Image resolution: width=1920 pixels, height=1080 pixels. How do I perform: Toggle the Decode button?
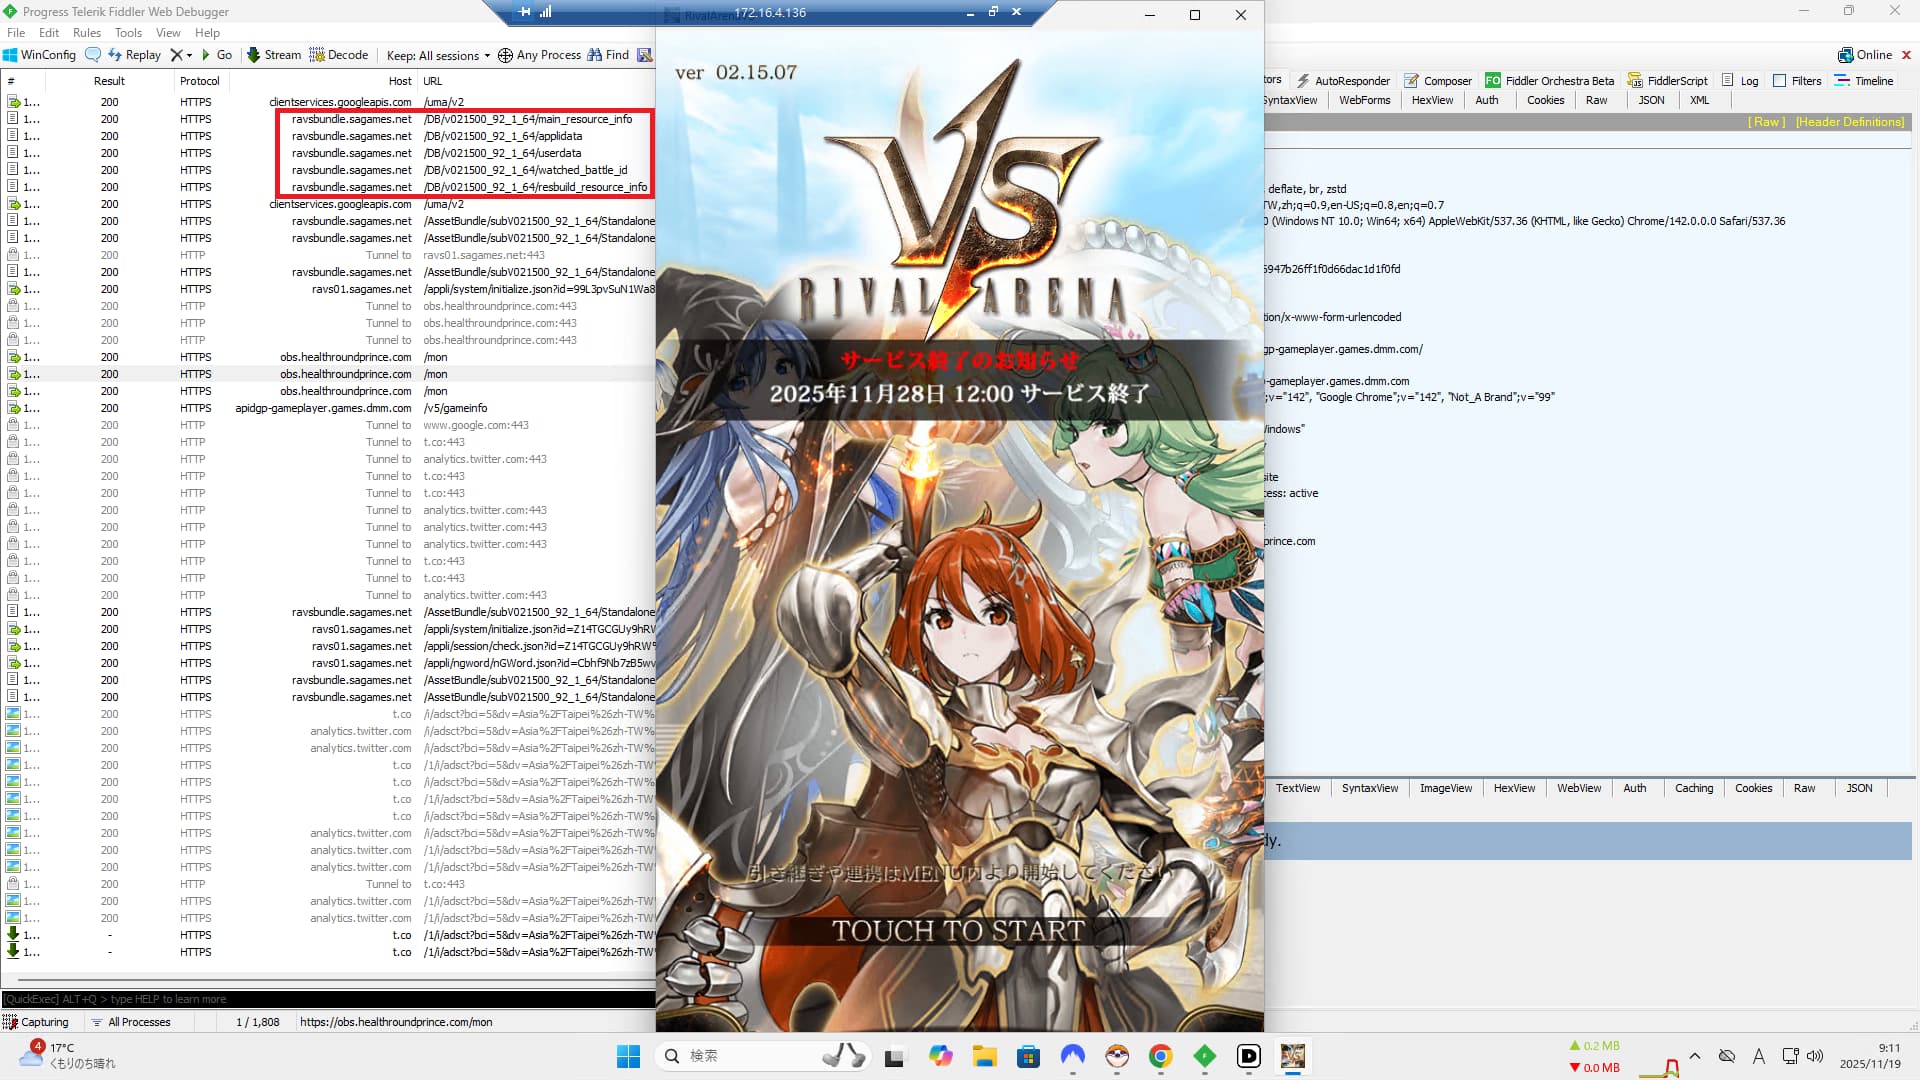coord(338,55)
